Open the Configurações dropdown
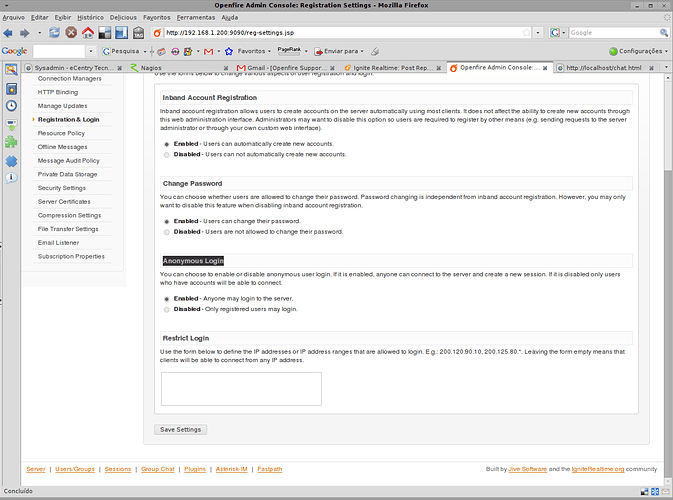673x500 pixels. (x=667, y=52)
